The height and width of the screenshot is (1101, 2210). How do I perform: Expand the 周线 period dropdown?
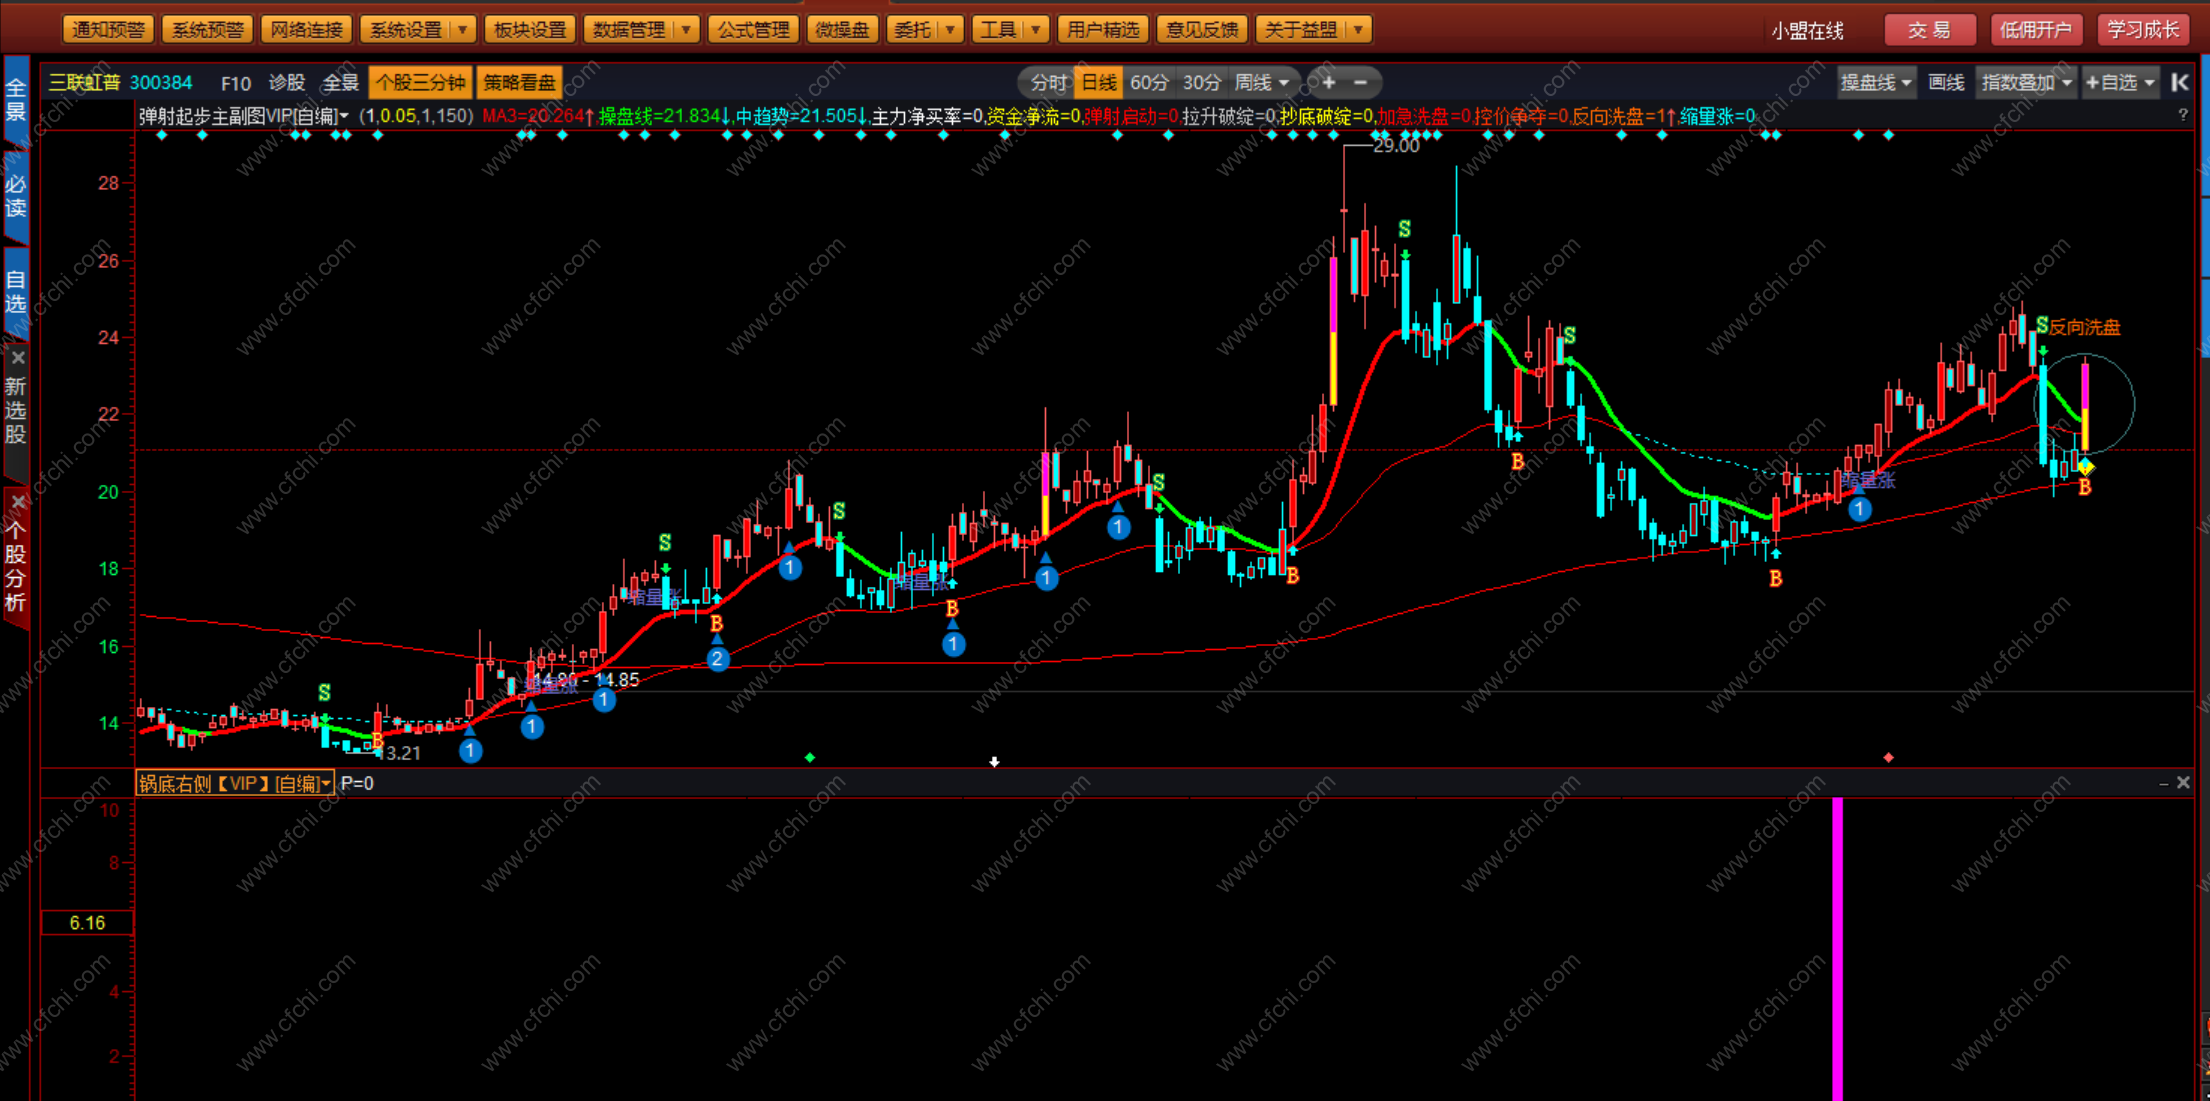coord(1284,83)
